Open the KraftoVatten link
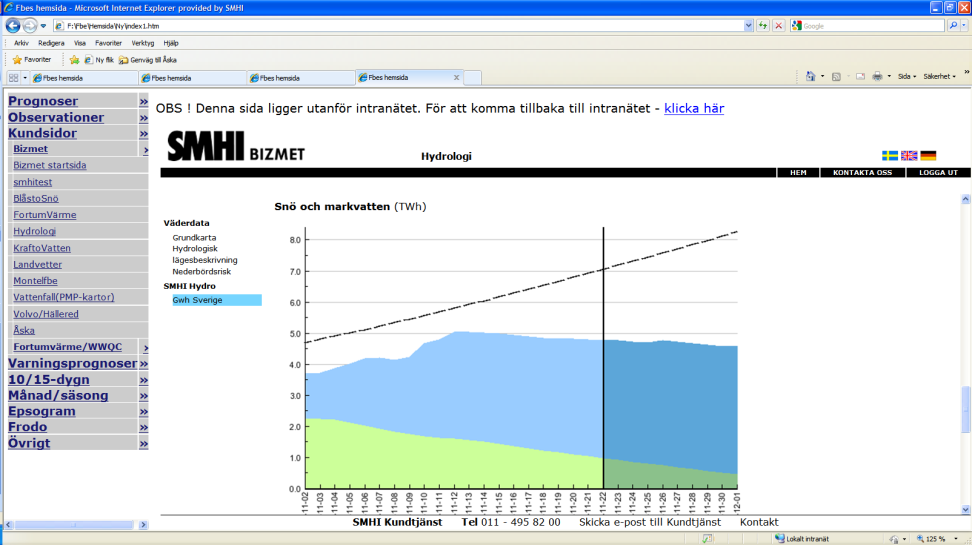 pos(42,247)
